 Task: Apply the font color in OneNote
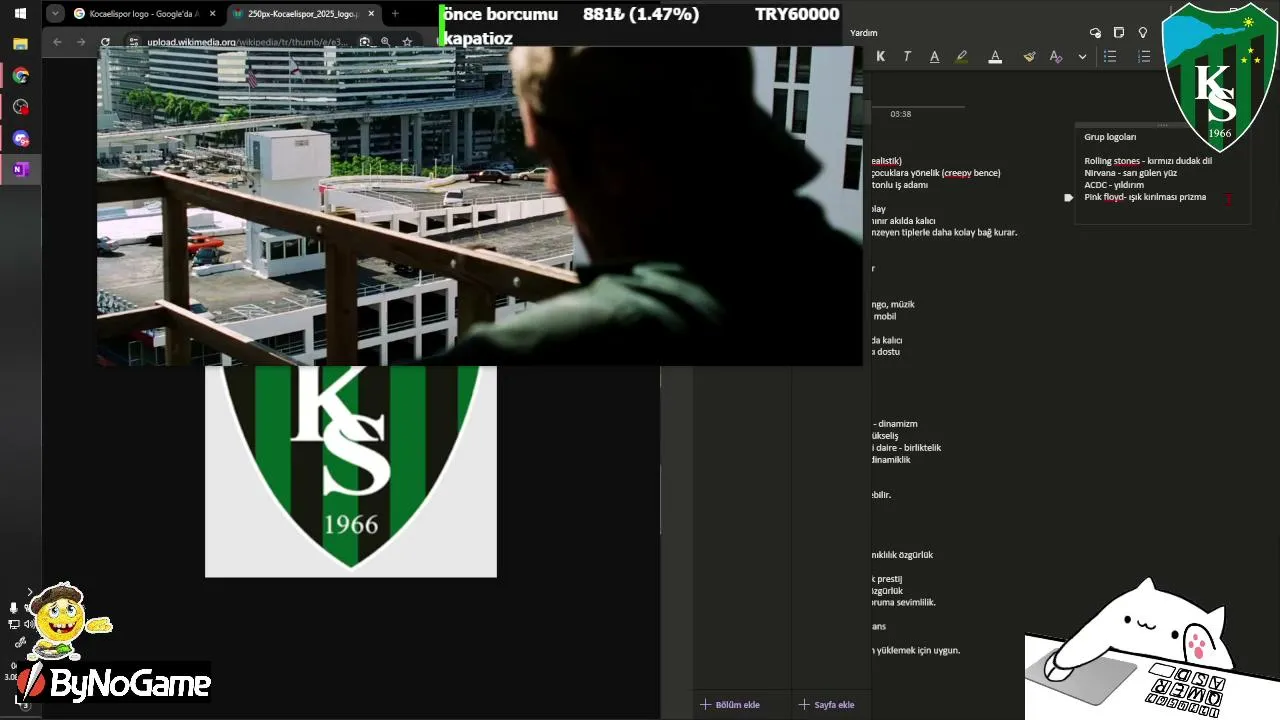(x=995, y=57)
